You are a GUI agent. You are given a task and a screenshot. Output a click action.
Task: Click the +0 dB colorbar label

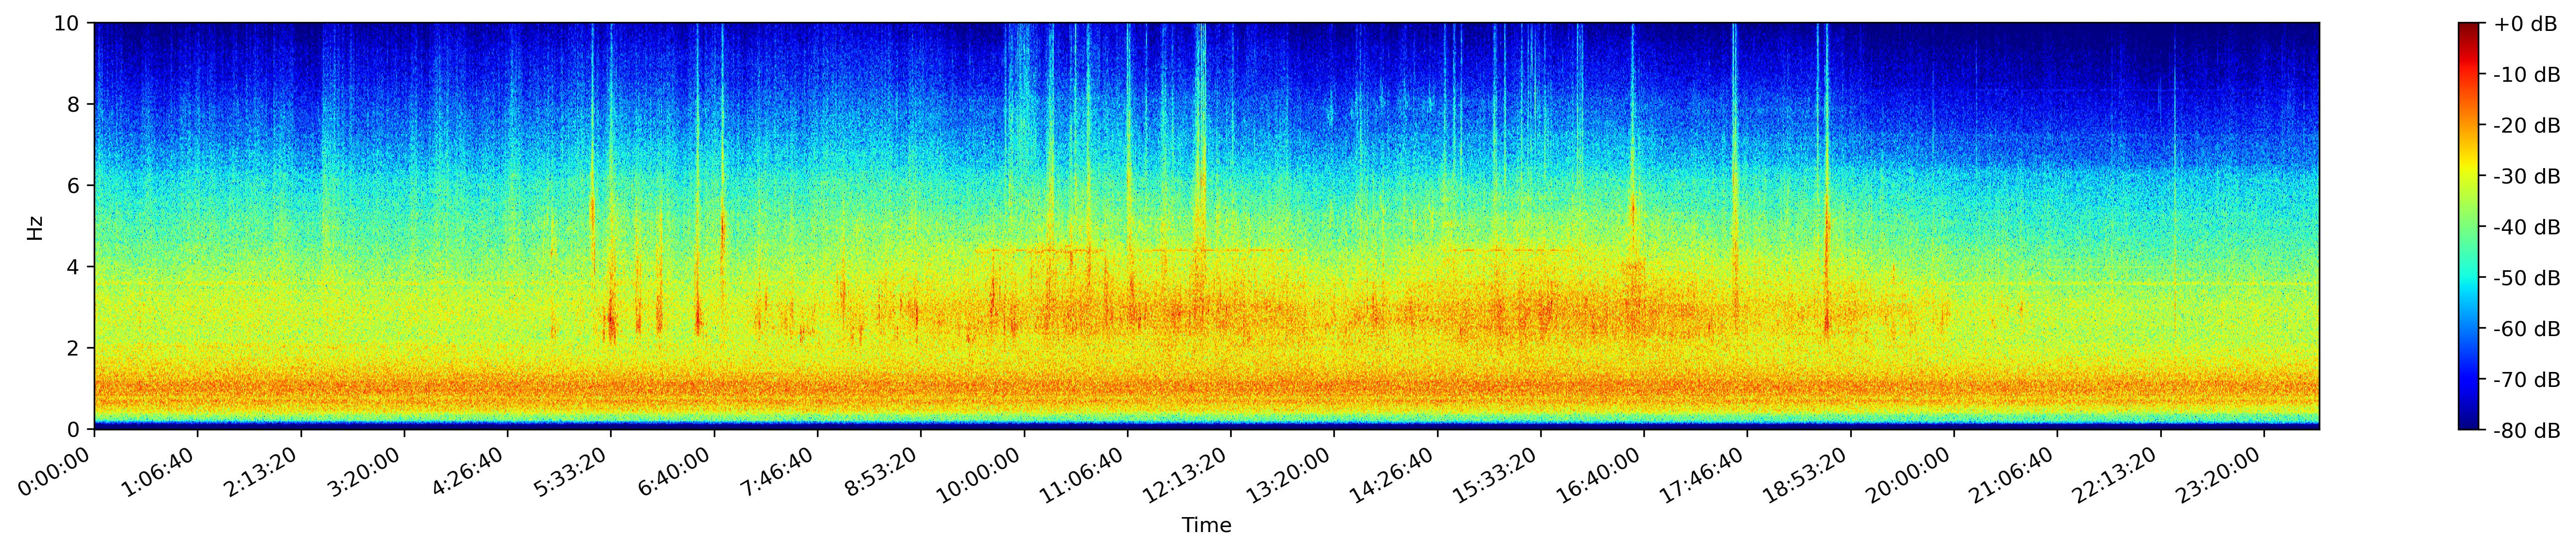pos(2525,24)
